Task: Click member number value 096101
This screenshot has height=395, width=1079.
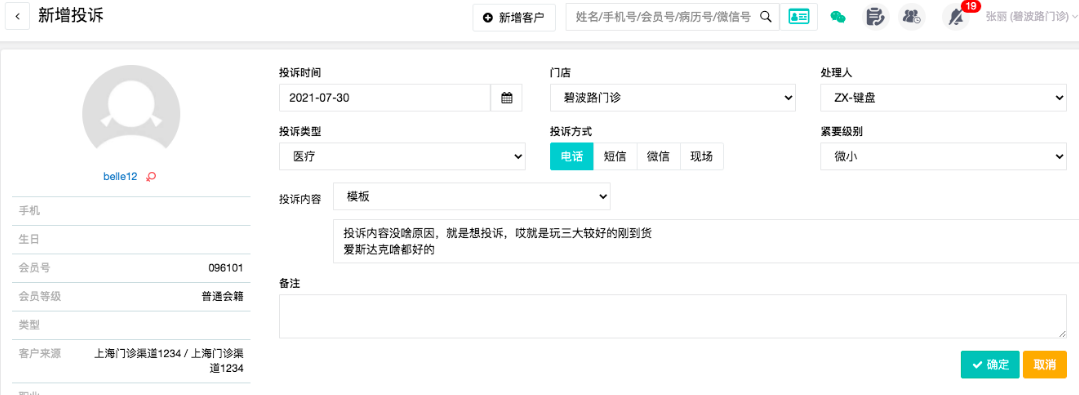Action: (x=226, y=268)
